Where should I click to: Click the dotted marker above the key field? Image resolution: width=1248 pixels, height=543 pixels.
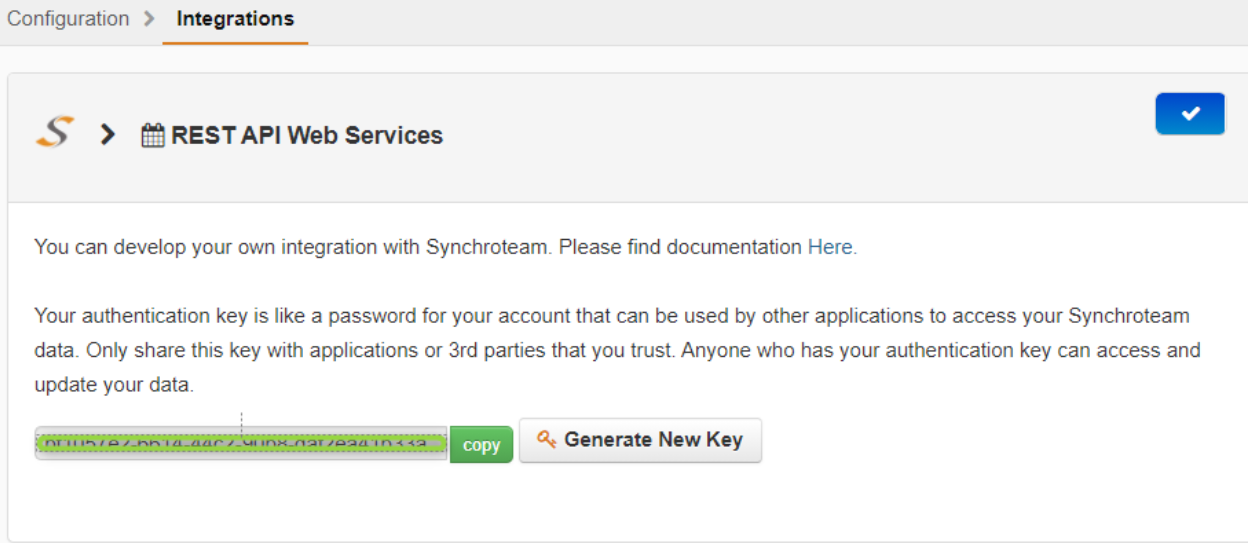click(241, 420)
